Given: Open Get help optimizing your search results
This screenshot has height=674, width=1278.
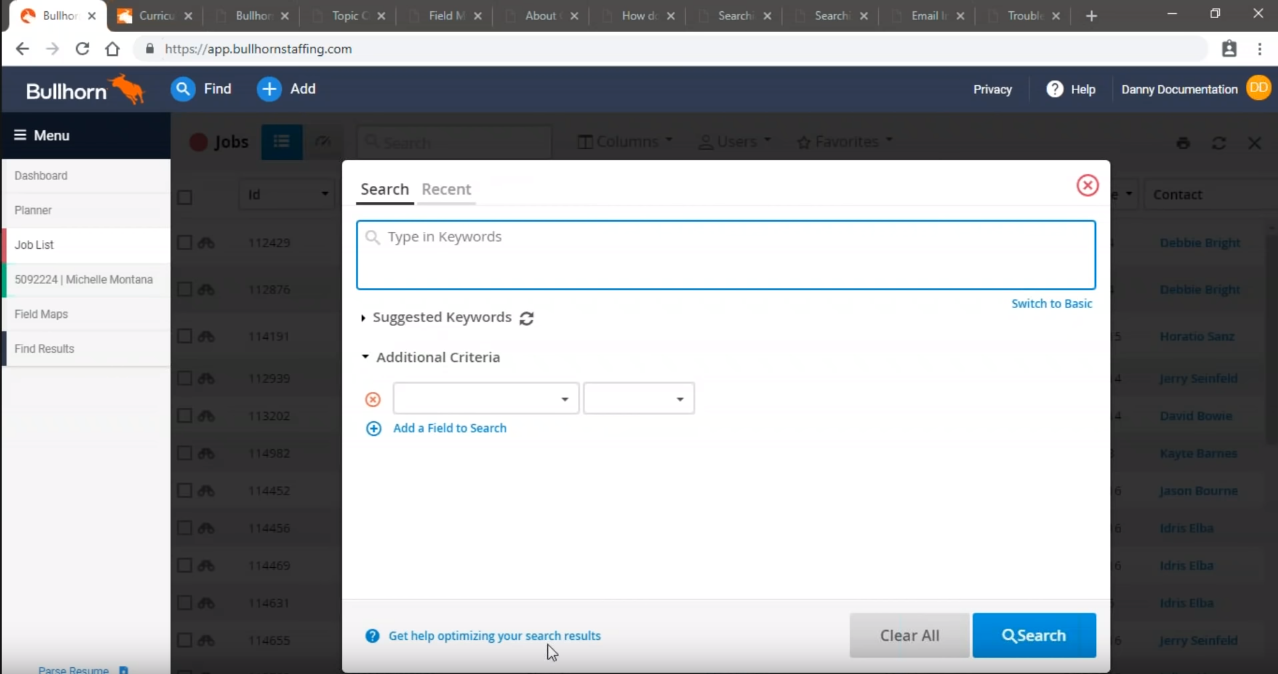Looking at the screenshot, I should click(495, 636).
